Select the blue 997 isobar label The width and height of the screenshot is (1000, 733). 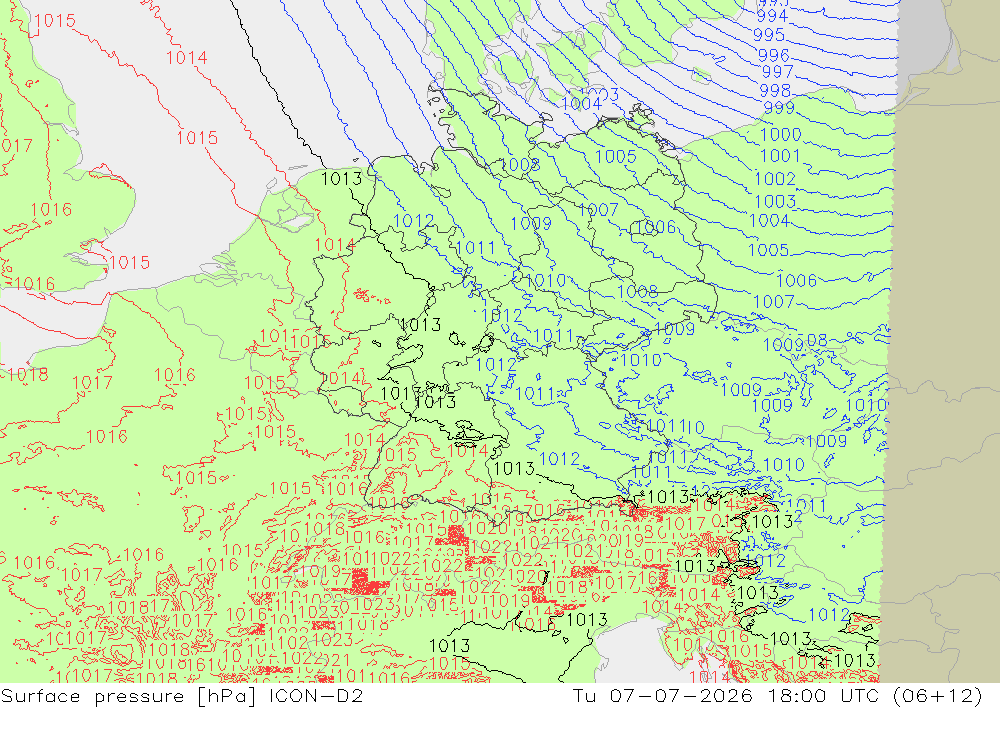tap(777, 72)
